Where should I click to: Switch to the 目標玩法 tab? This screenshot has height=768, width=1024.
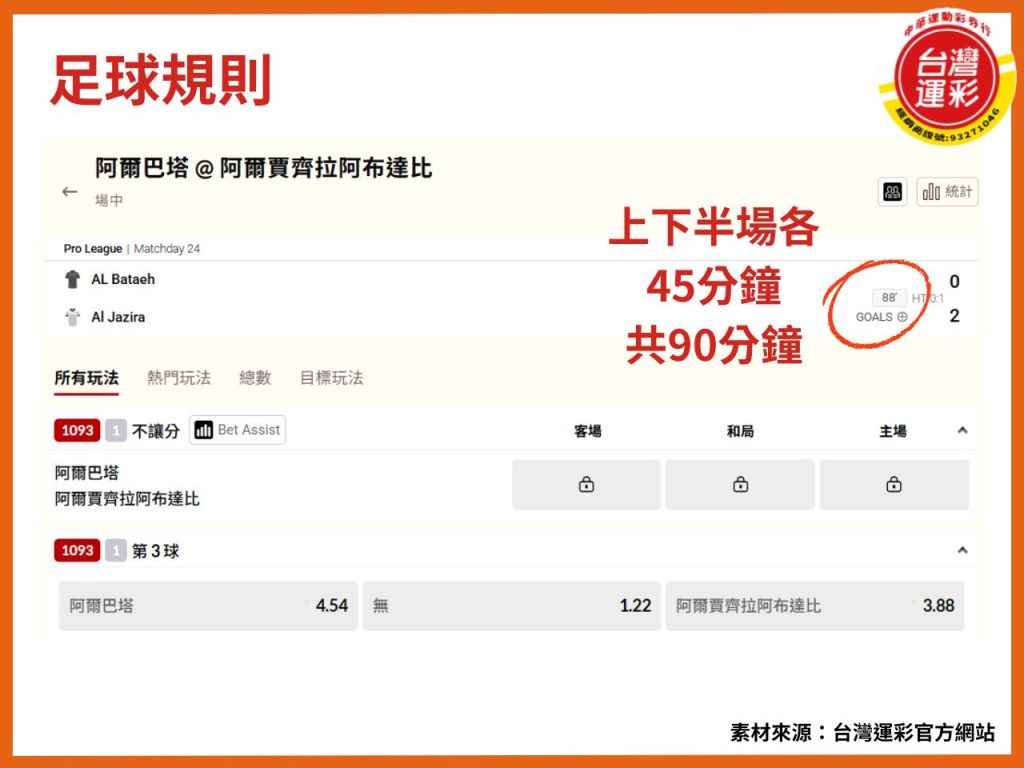point(331,378)
